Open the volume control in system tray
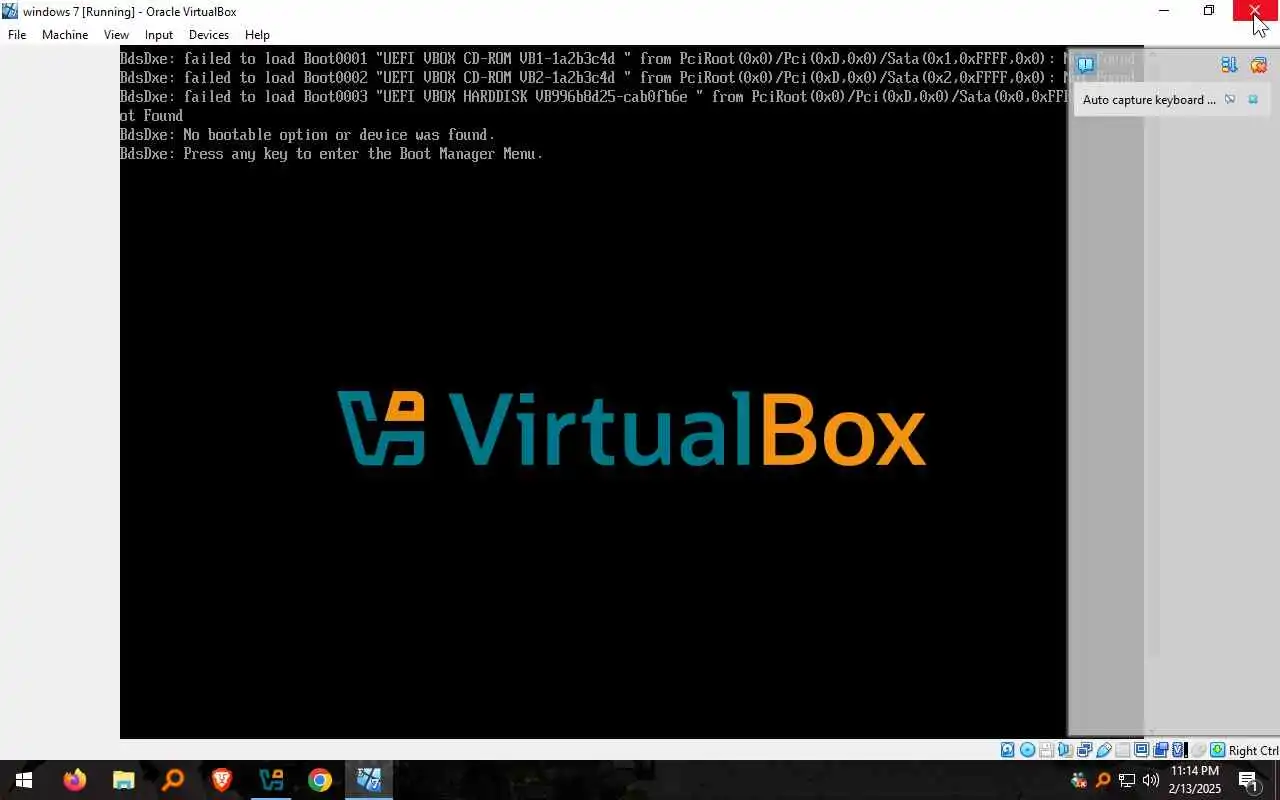 (1151, 780)
